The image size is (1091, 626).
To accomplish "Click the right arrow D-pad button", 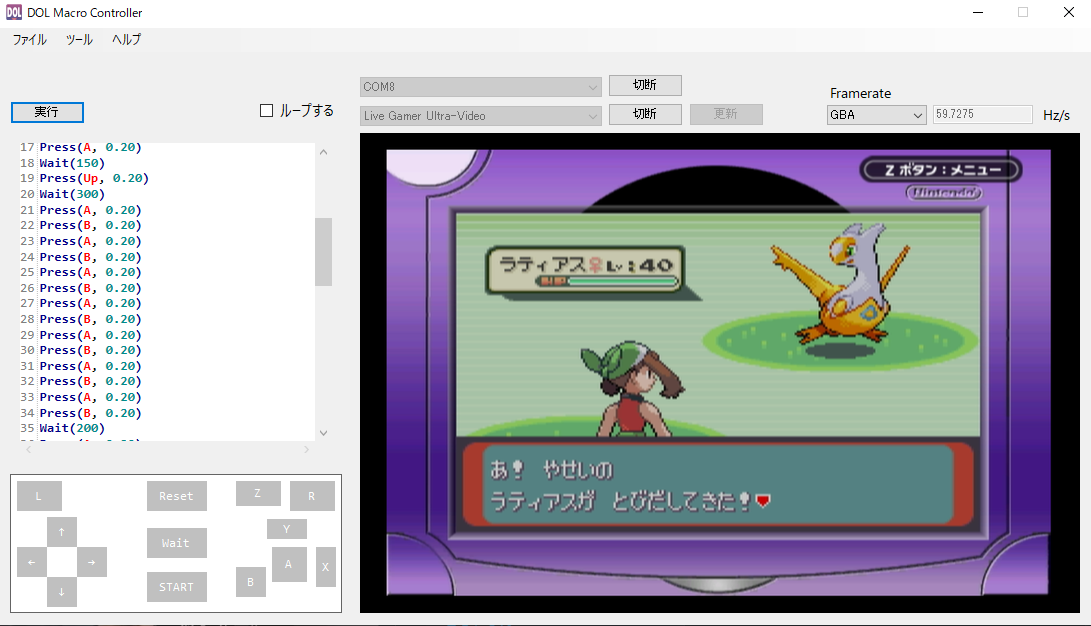I will (92, 562).
